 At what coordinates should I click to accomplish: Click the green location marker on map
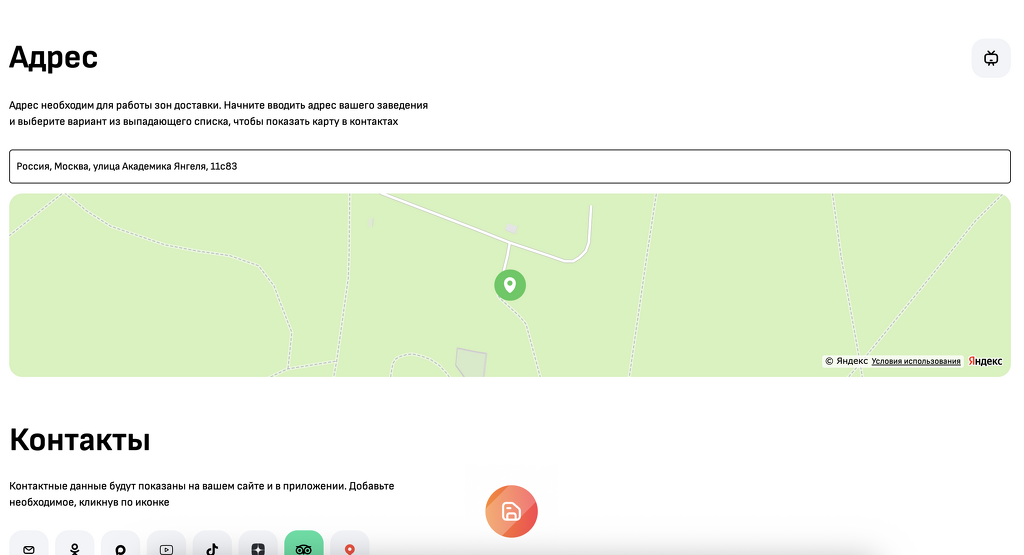tap(510, 285)
